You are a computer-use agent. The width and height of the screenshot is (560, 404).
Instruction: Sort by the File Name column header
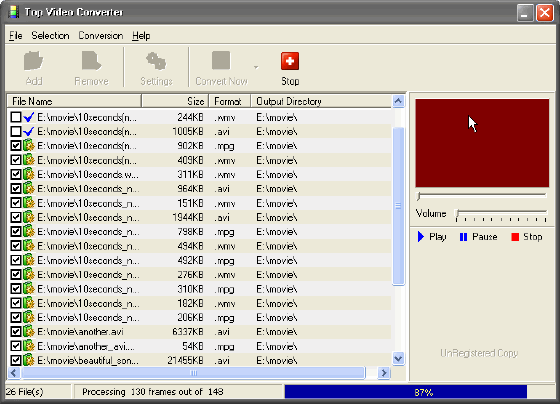click(x=74, y=101)
